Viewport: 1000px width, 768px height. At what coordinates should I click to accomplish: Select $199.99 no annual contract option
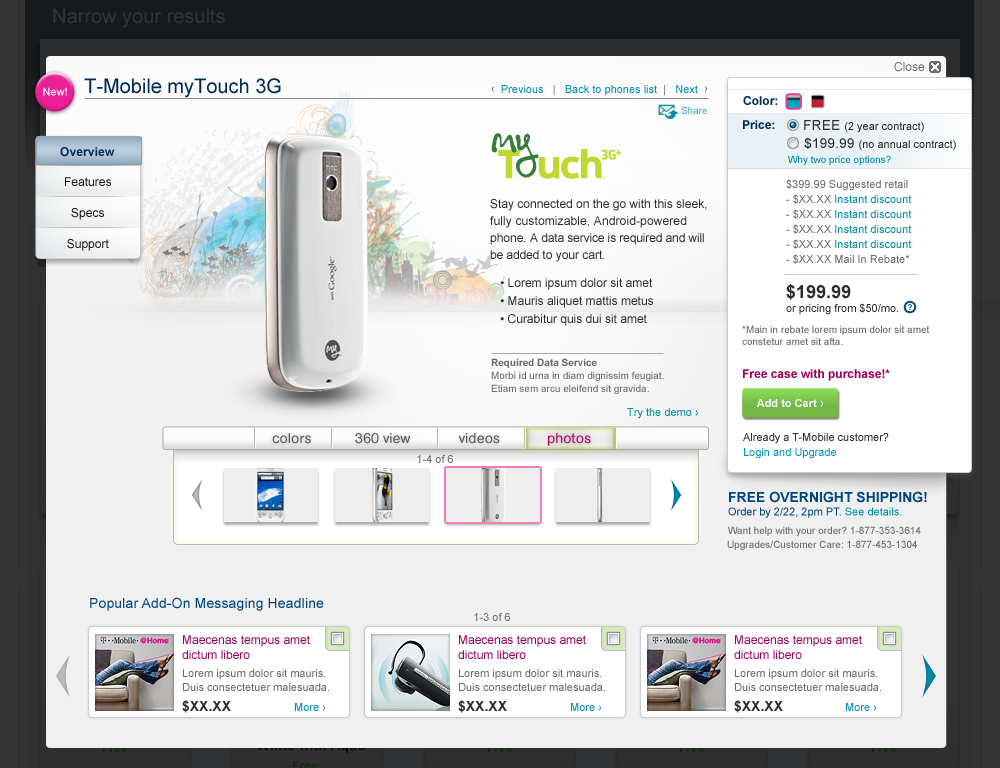click(793, 143)
